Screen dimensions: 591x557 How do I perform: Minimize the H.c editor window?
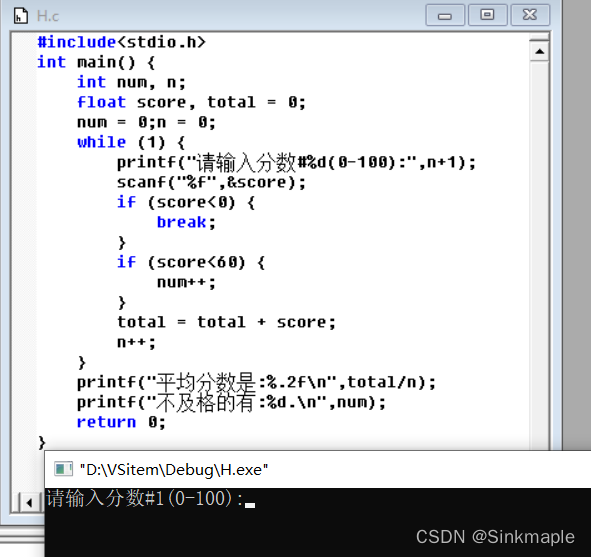445,15
